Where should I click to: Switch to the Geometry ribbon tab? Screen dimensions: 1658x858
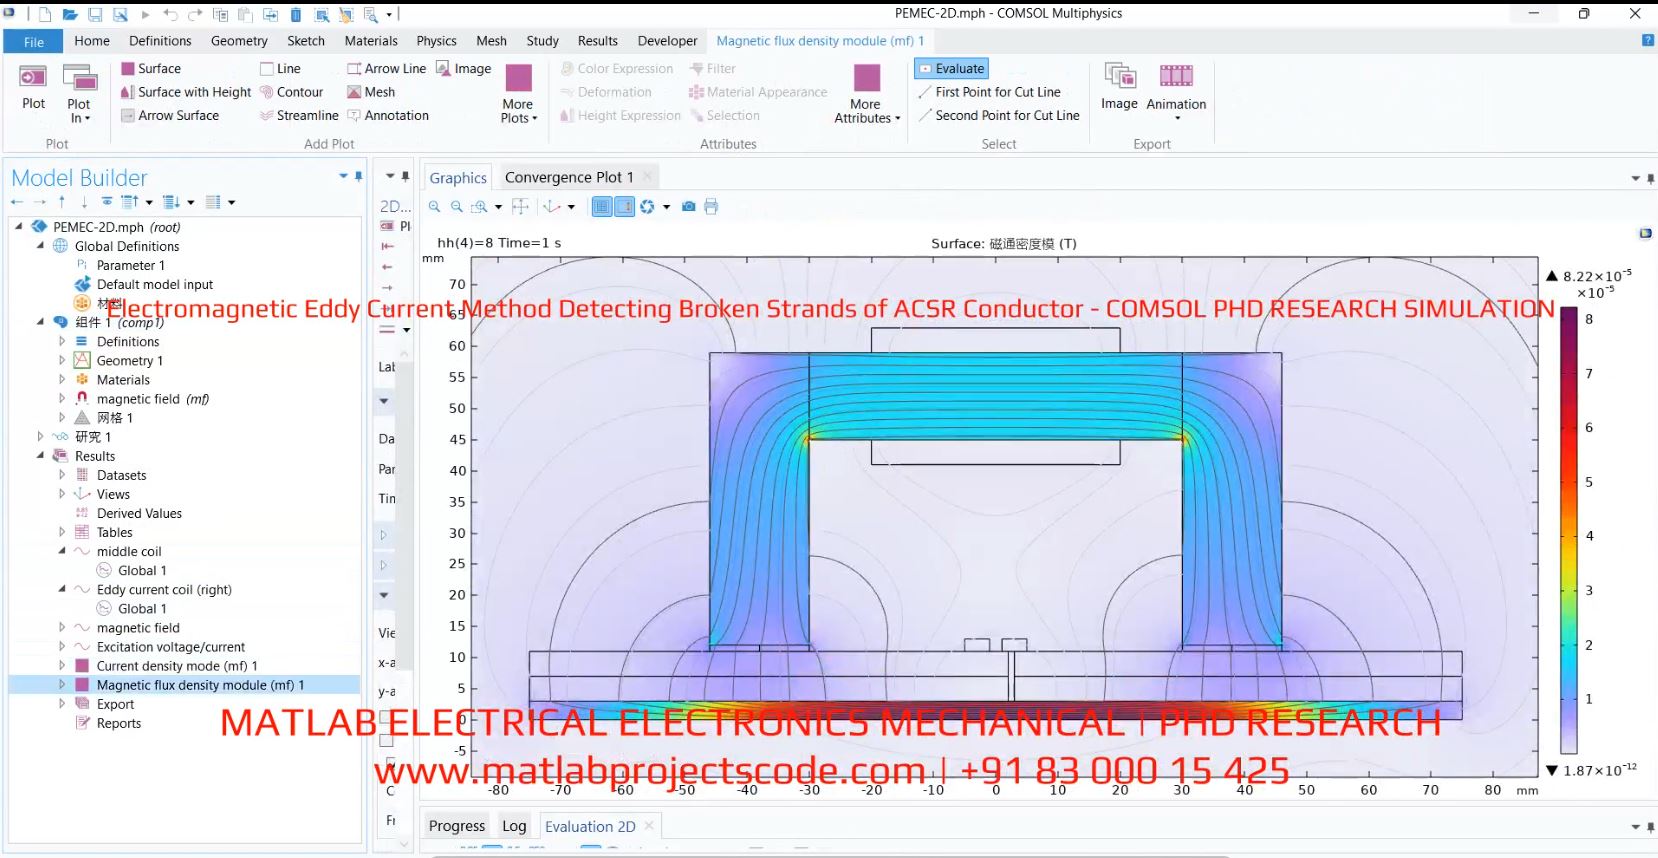point(239,41)
